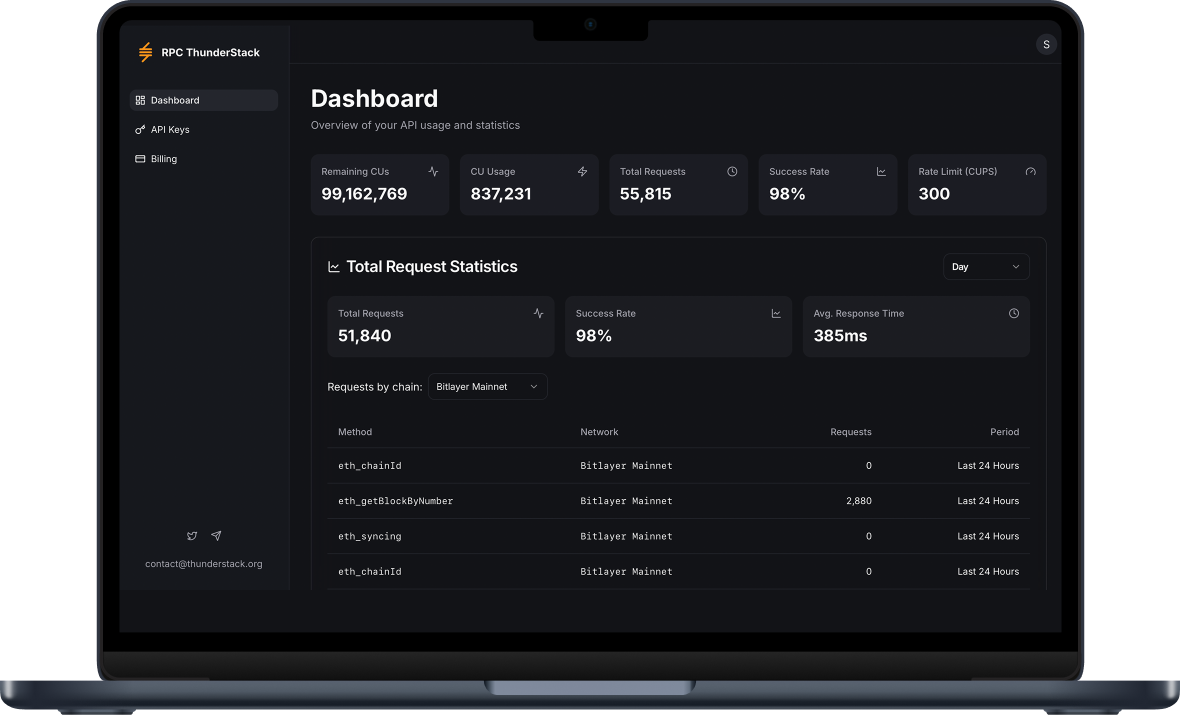Click the RPC ThunderStack brand name
This screenshot has height=715, width=1180.
coord(210,53)
